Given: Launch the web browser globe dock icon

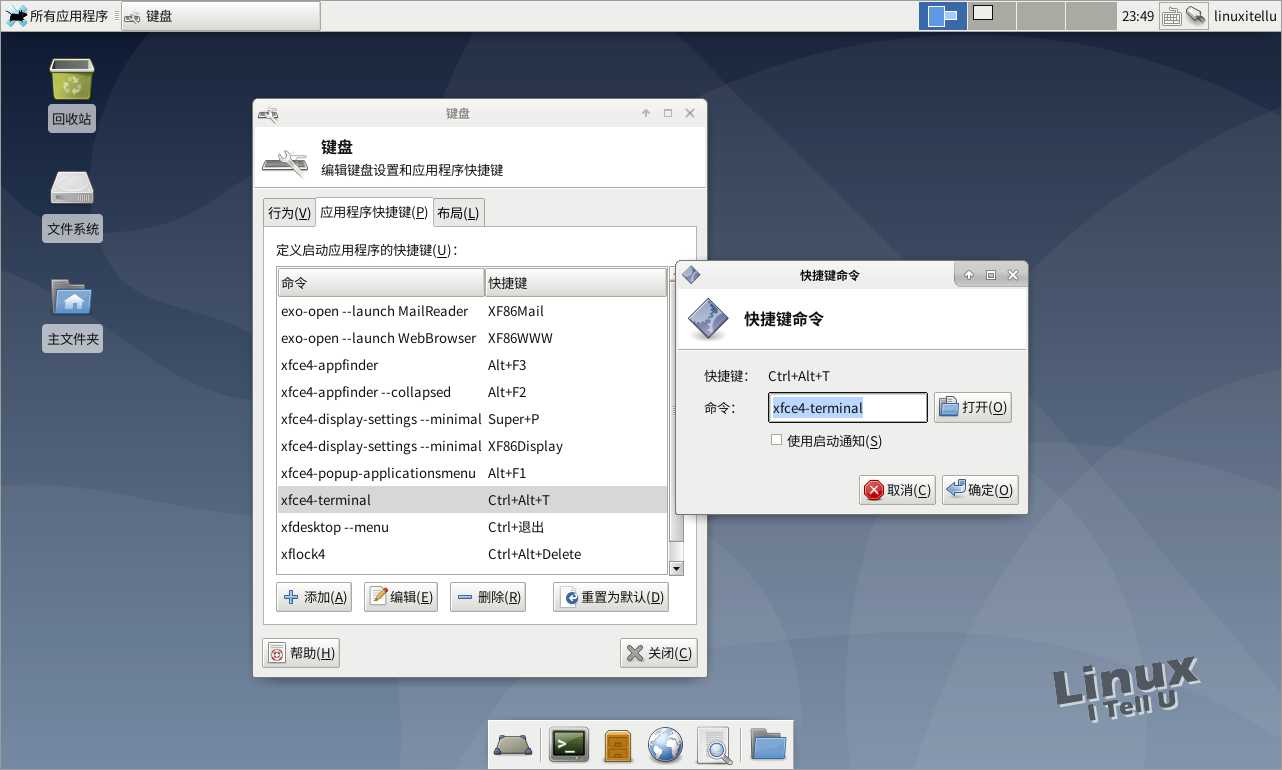Looking at the screenshot, I should tap(665, 745).
